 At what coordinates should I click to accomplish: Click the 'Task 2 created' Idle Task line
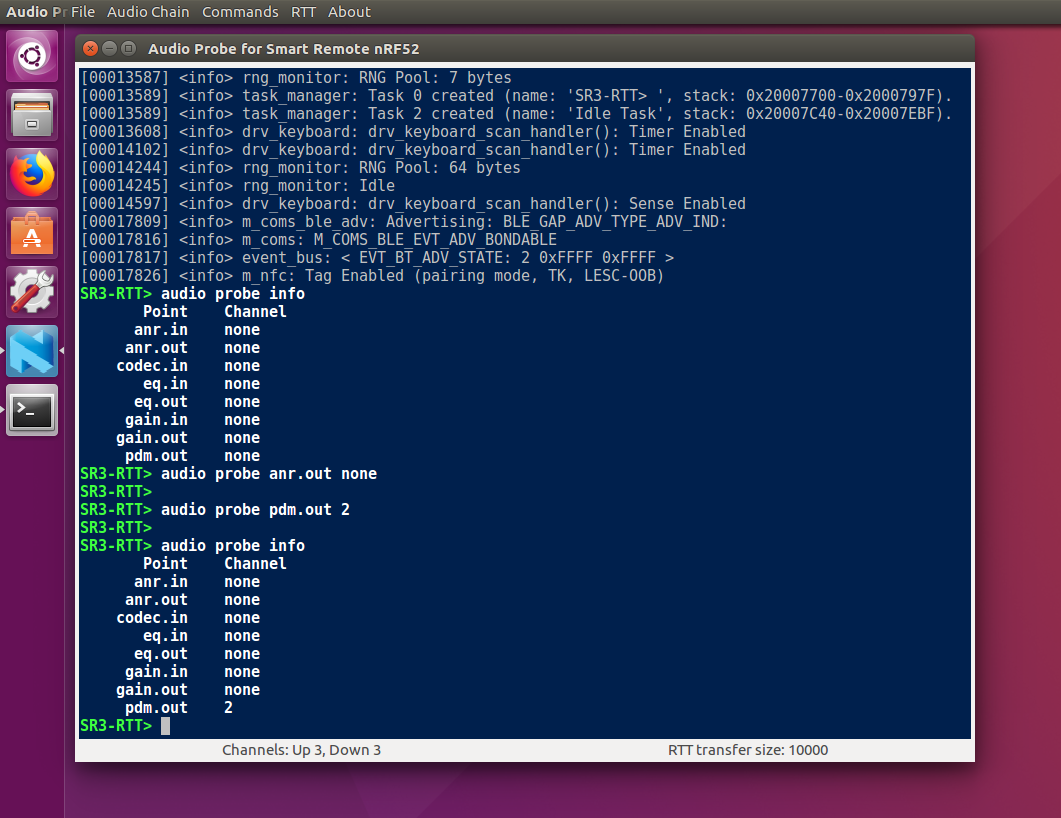pos(516,114)
